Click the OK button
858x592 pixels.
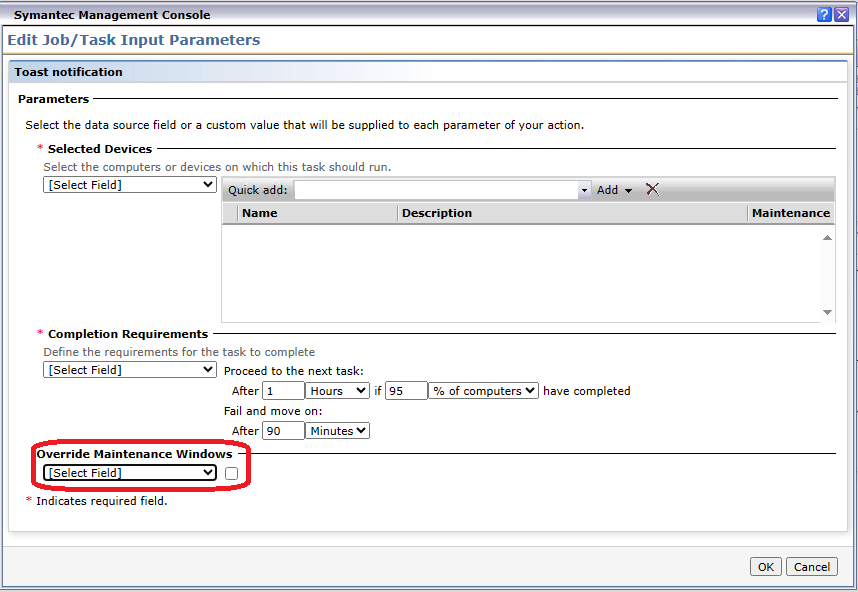[x=765, y=567]
